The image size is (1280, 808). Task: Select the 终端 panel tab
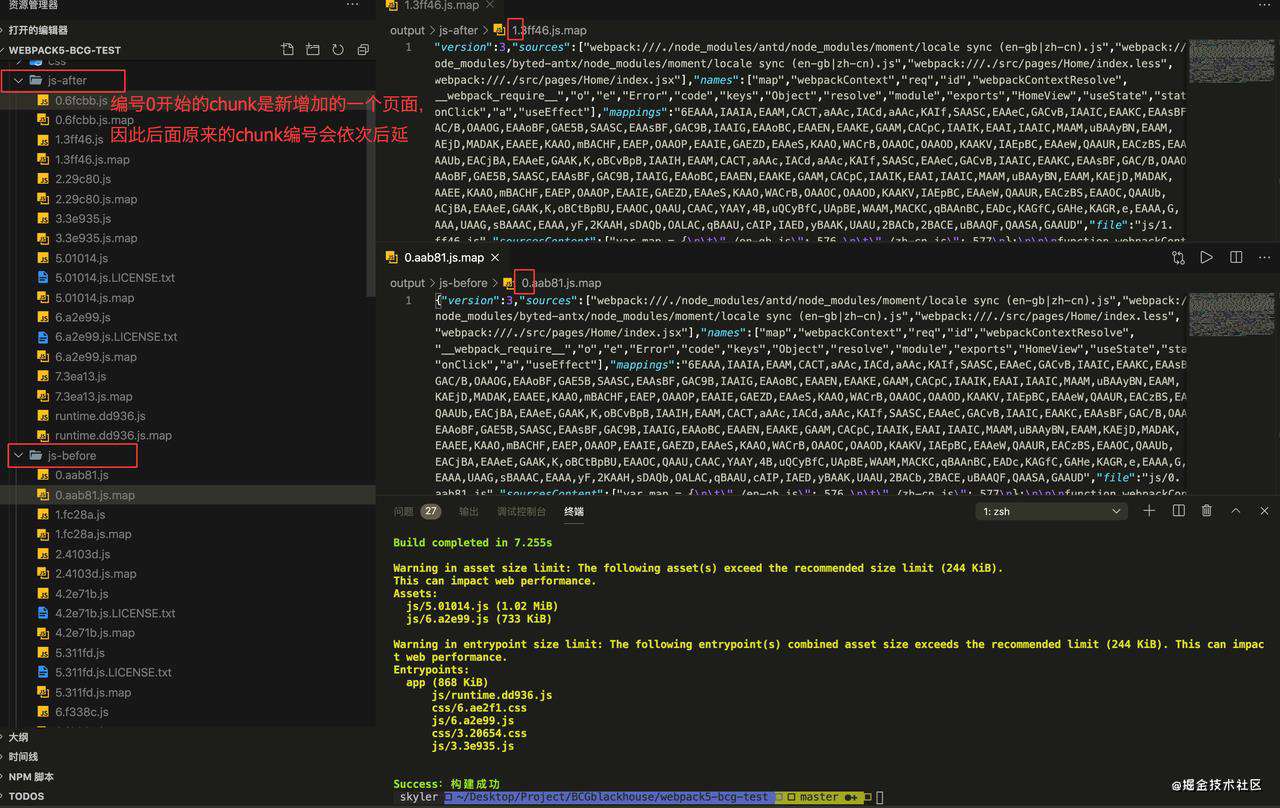[x=574, y=511]
